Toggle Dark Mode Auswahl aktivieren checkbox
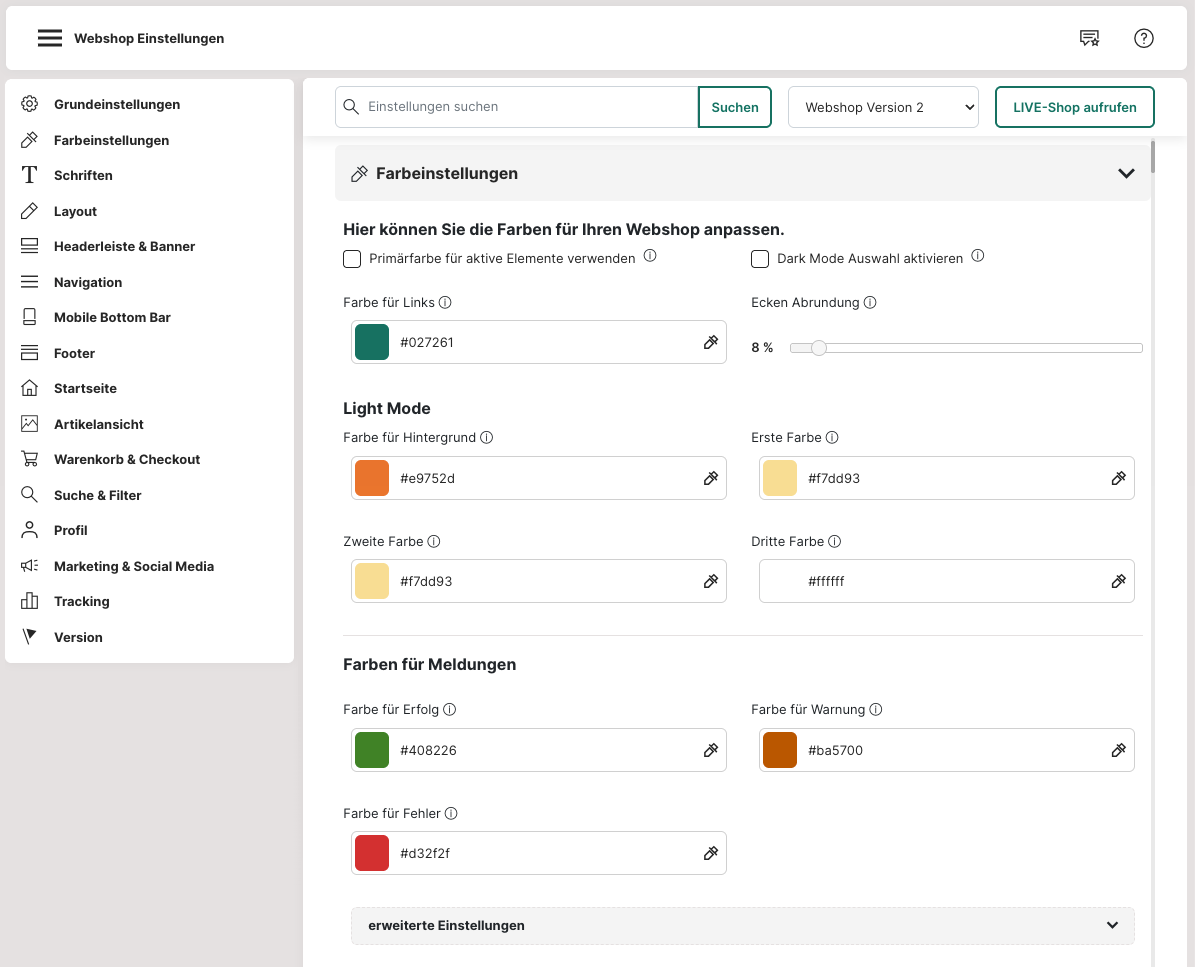This screenshot has height=967, width=1195. coord(760,259)
